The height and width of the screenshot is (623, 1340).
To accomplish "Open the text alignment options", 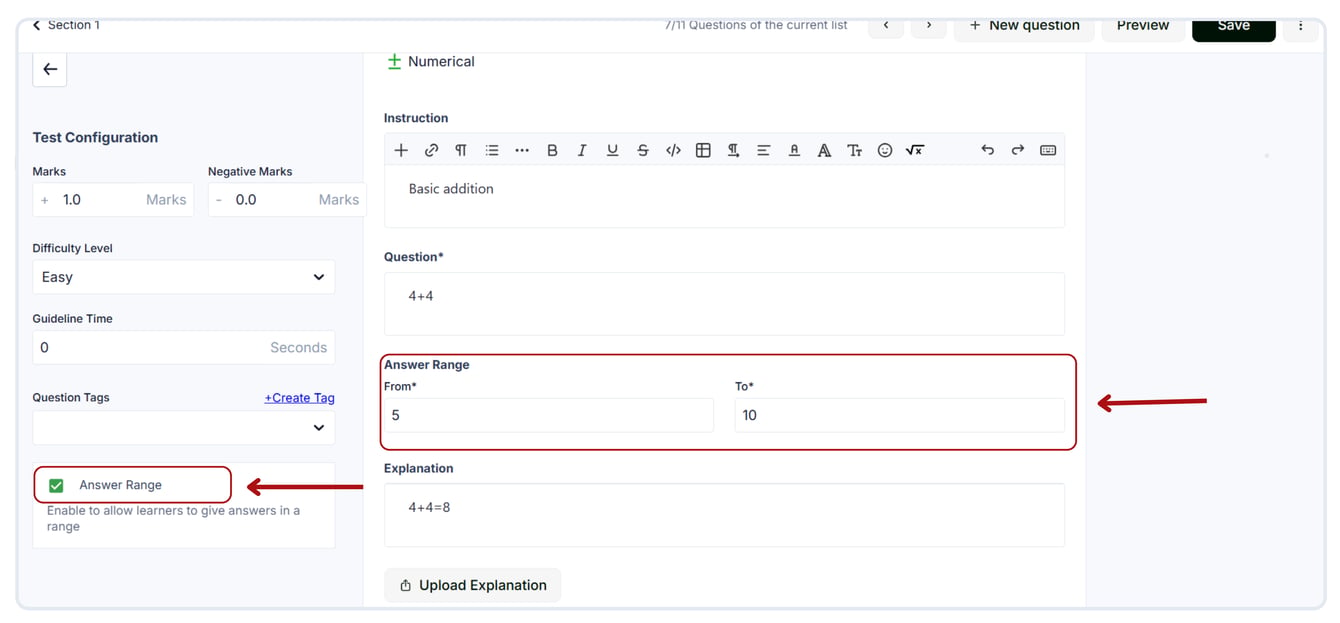I will (763, 150).
